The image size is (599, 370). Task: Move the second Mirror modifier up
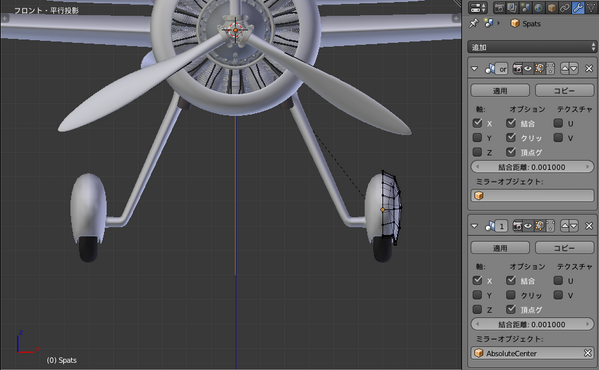click(565, 226)
